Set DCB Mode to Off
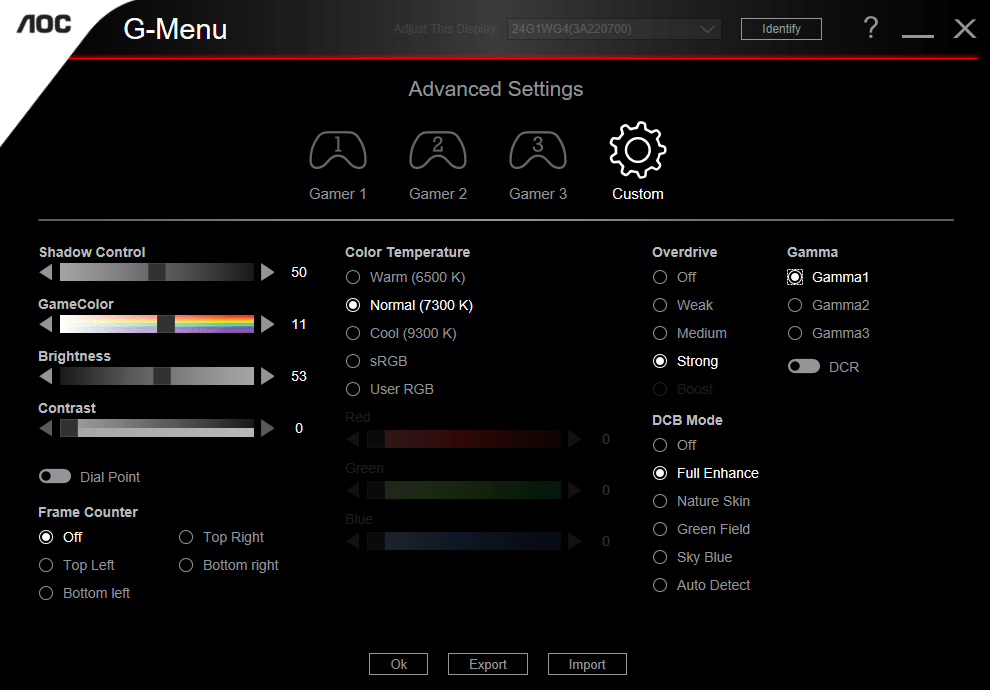Screen dimensions: 990x690 (674, 445)
